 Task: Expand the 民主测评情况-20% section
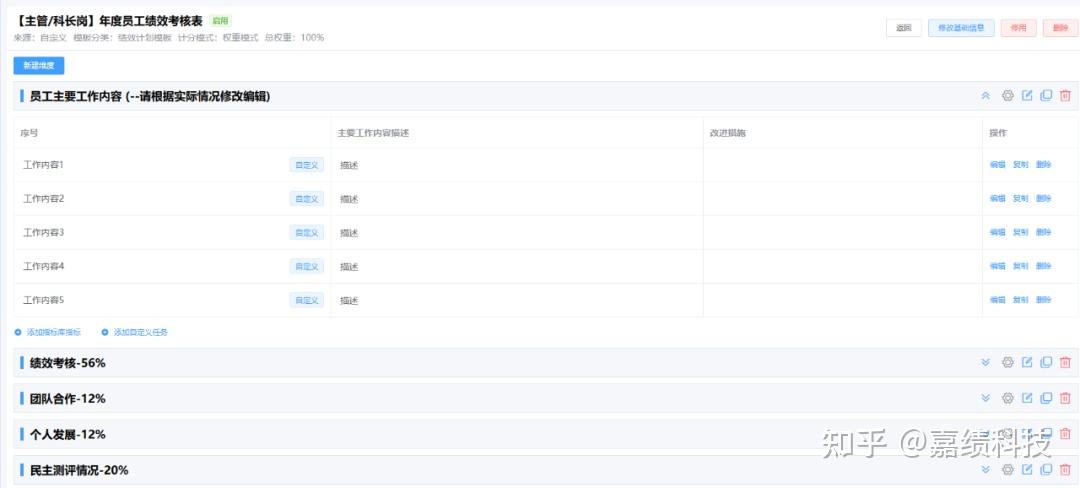(x=986, y=469)
